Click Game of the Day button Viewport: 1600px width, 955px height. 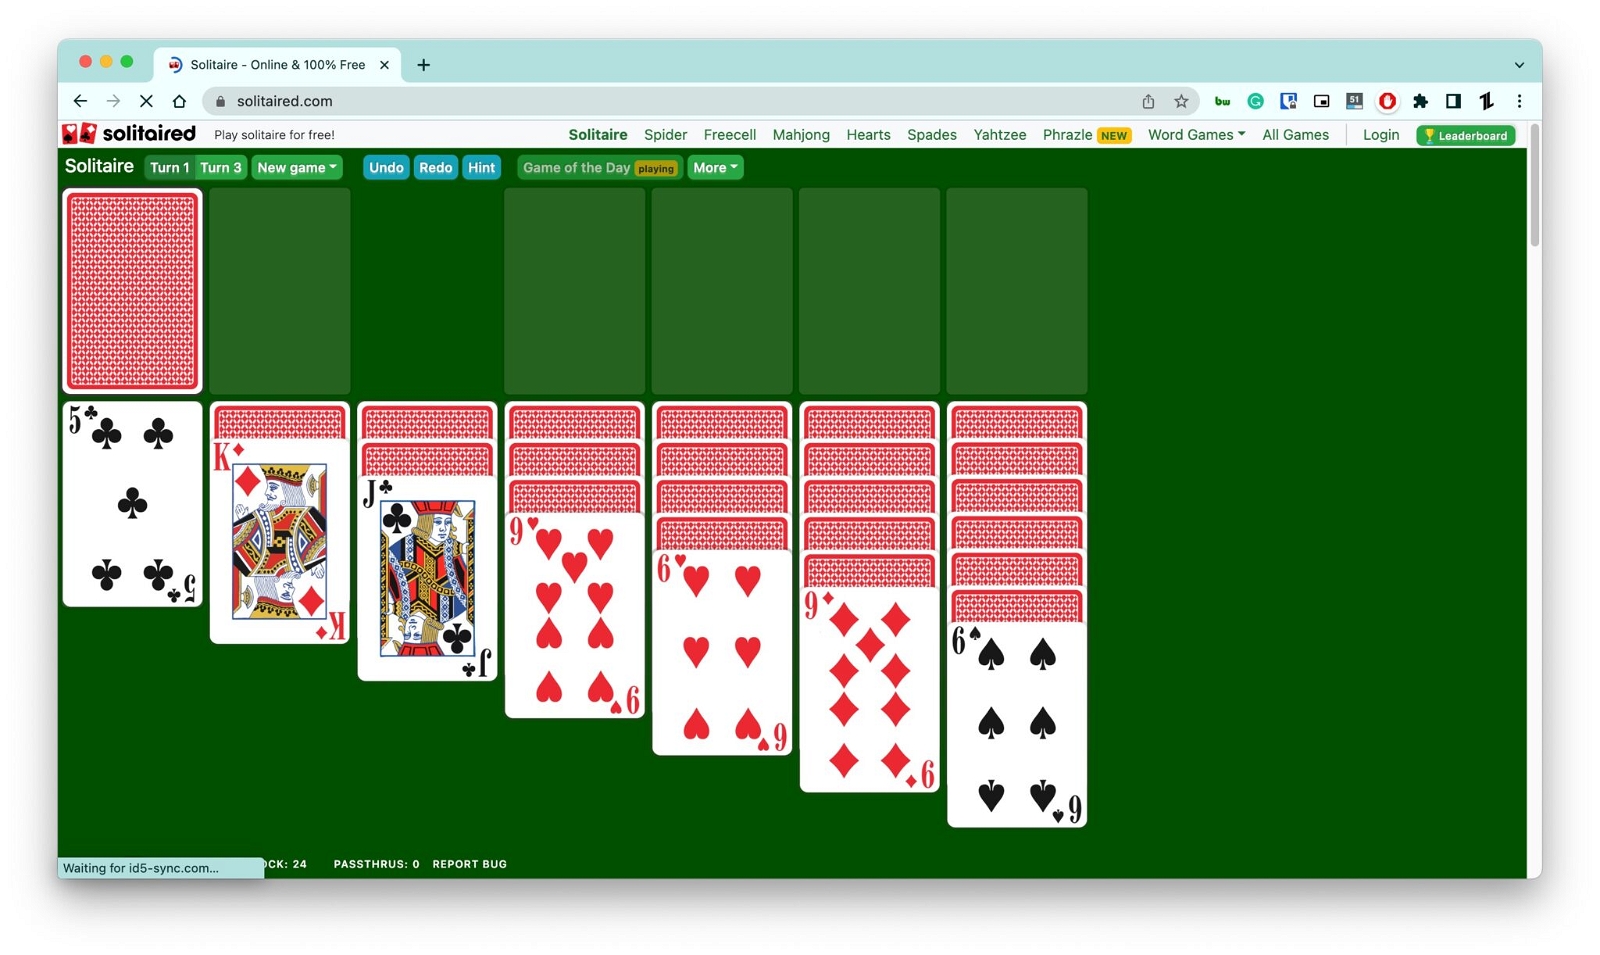pos(599,168)
